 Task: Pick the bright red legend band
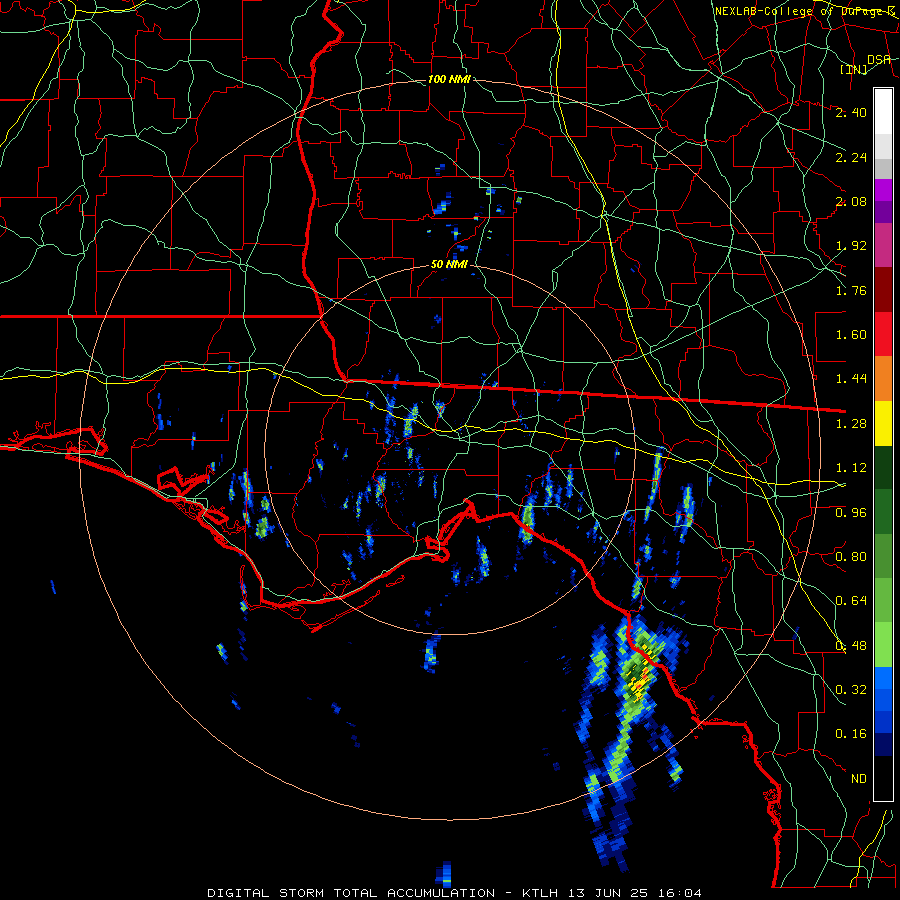883,334
